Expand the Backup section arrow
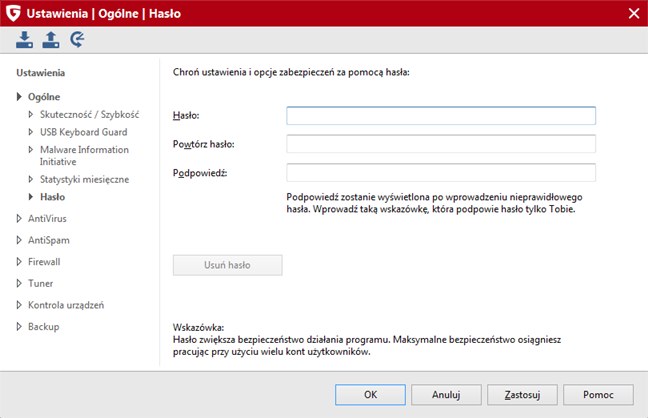The height and width of the screenshot is (418, 648). [x=19, y=326]
